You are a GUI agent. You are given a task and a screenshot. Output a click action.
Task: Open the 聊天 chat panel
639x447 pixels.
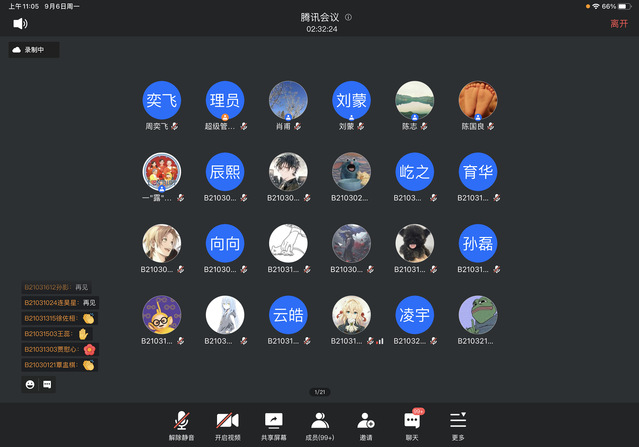click(x=412, y=424)
